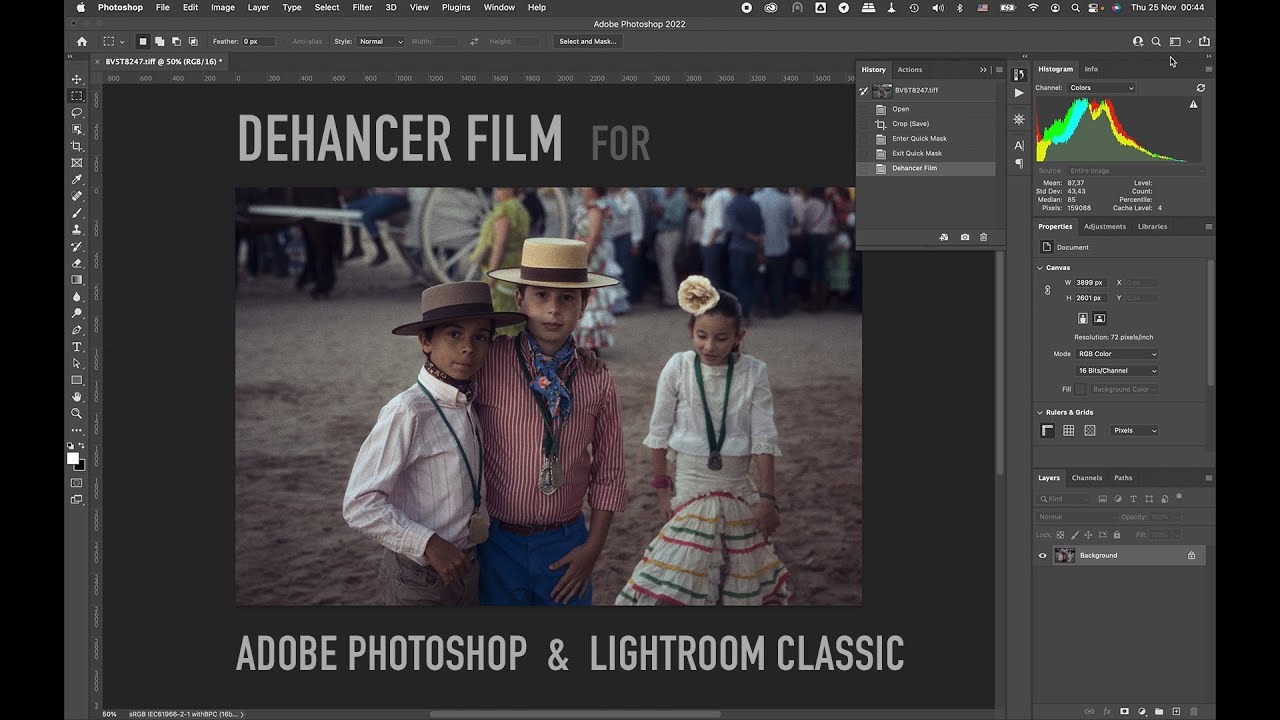1280x720 pixels.
Task: Select the Move tool
Action: coord(76,79)
